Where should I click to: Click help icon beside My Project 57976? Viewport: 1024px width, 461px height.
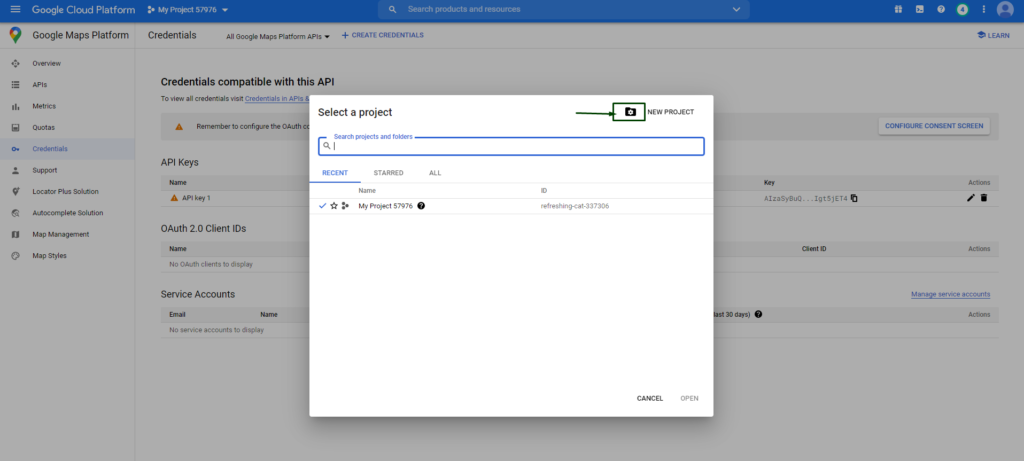point(421,205)
